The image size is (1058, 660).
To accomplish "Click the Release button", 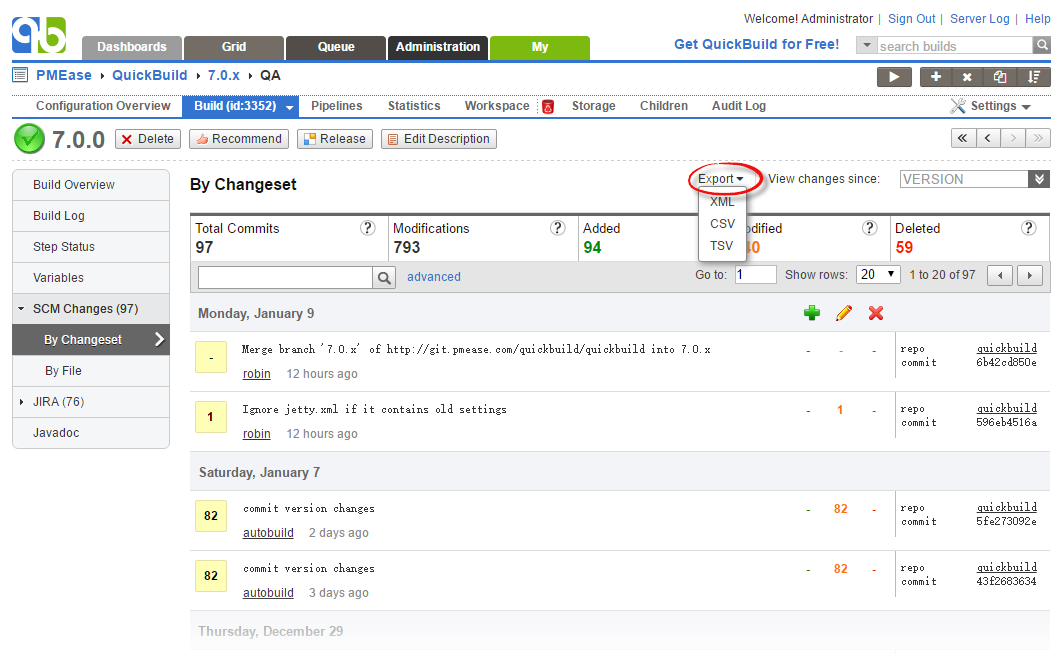I will [335, 139].
